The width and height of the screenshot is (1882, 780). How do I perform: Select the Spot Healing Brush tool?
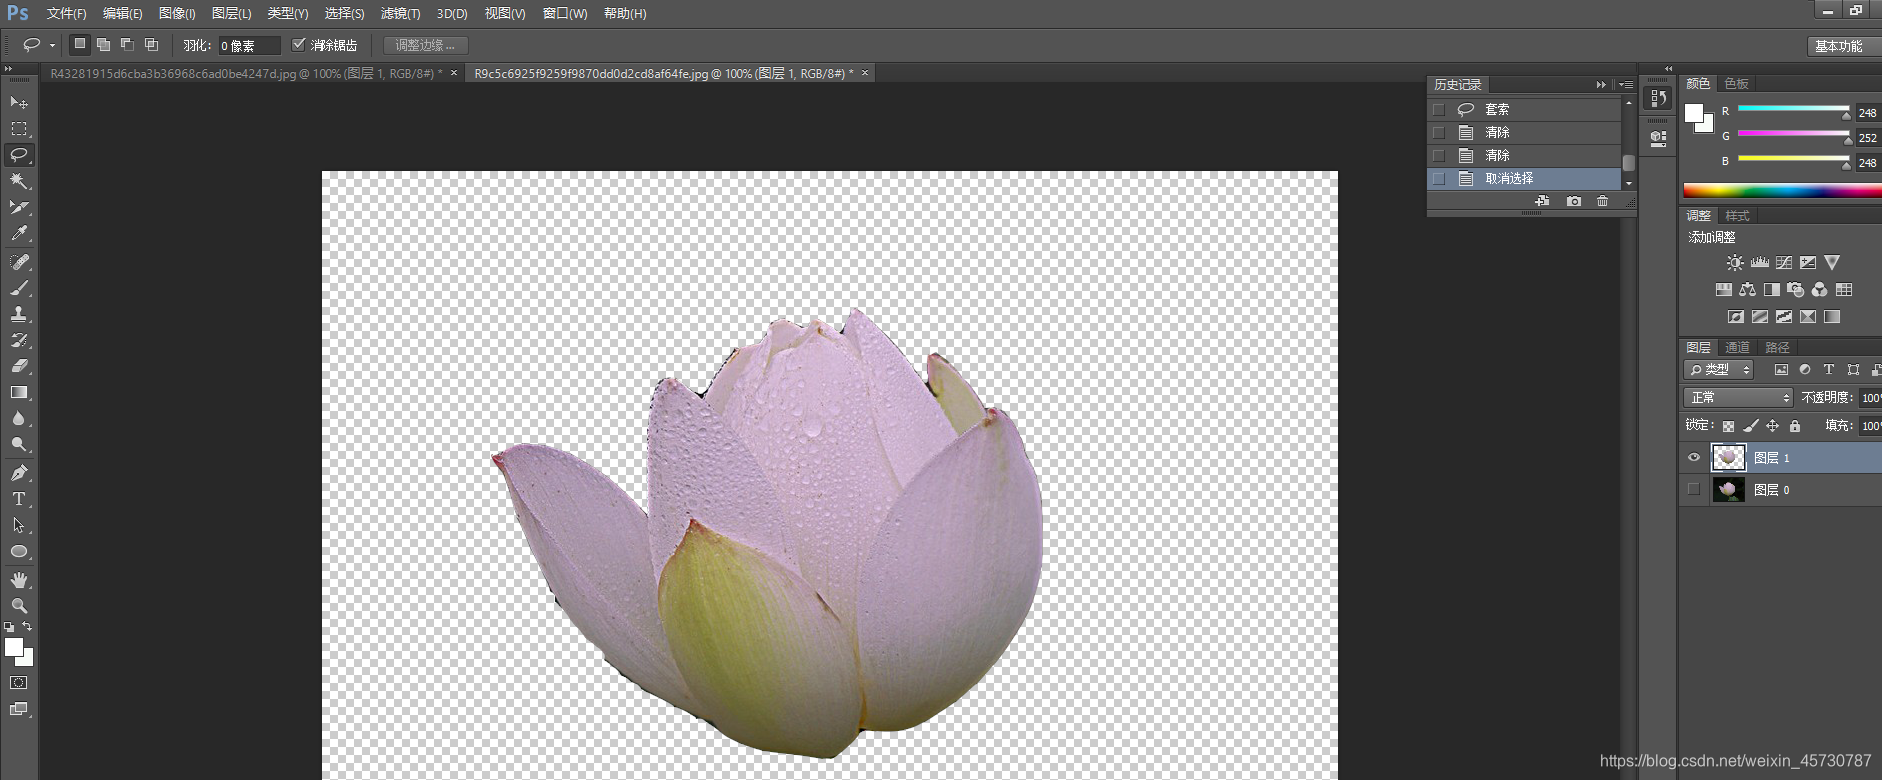(19, 262)
